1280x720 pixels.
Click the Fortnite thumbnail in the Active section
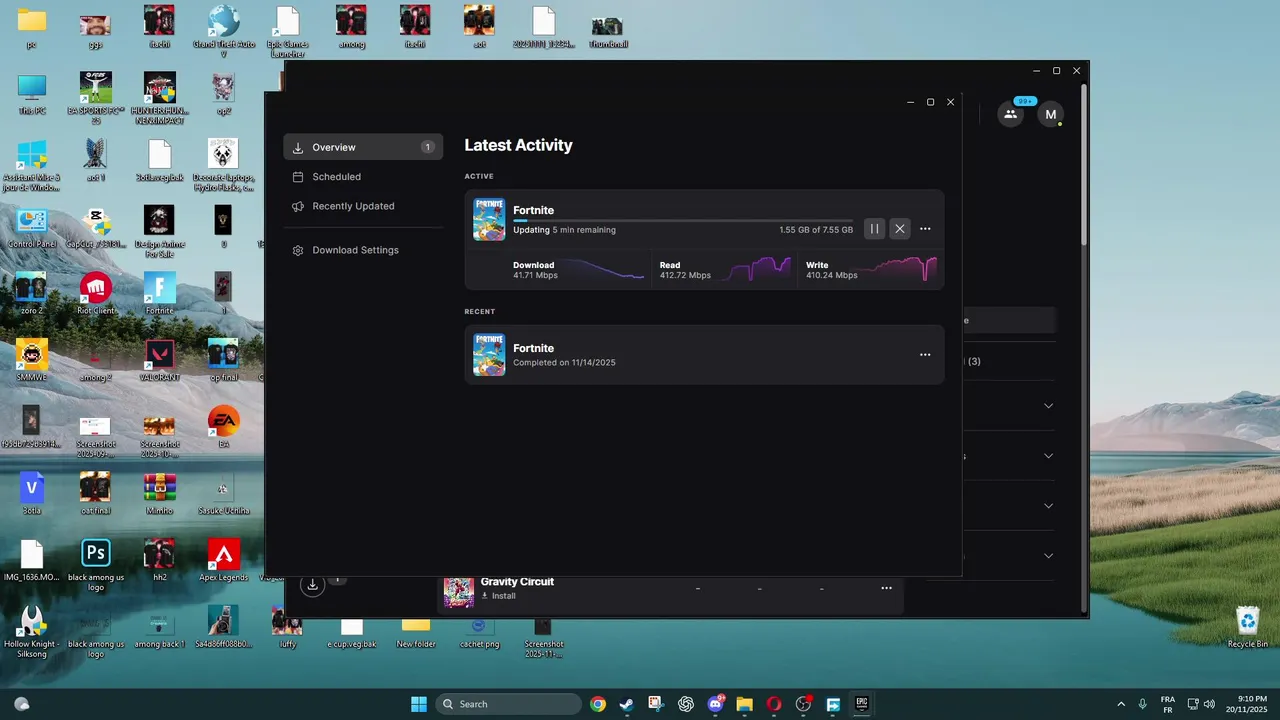489,219
